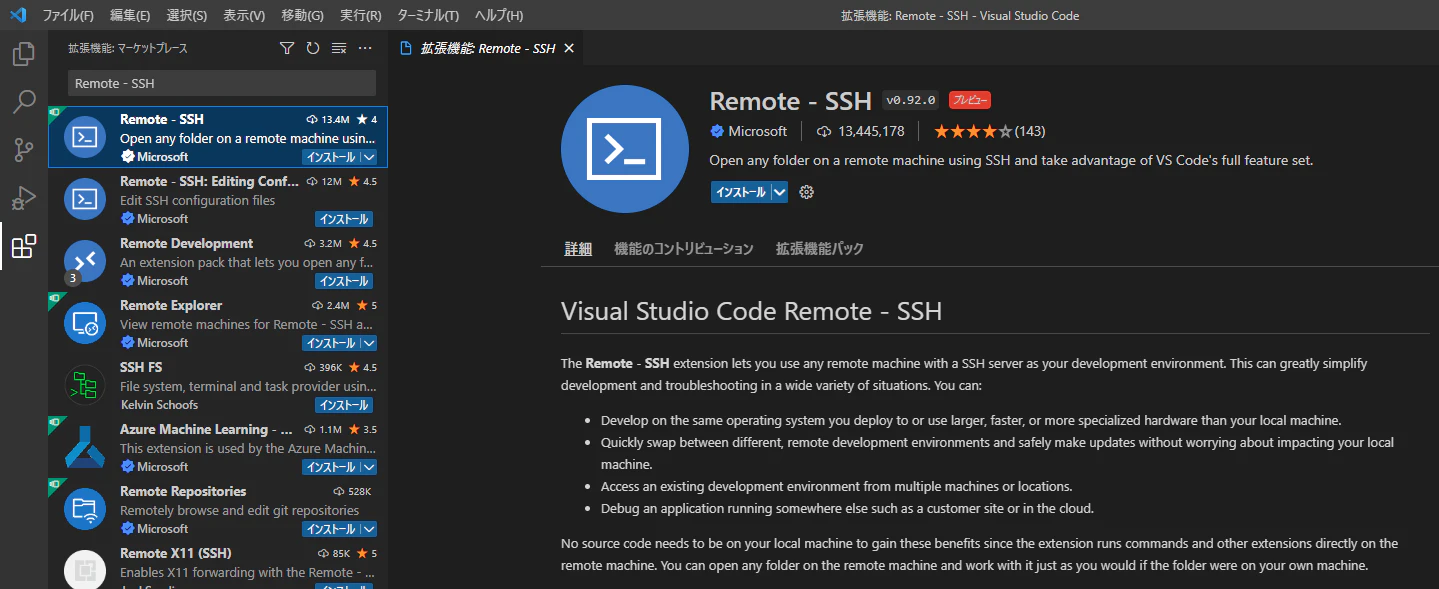The image size is (1439, 589).
Task: Open the ファイル(F) menu
Action: point(68,15)
